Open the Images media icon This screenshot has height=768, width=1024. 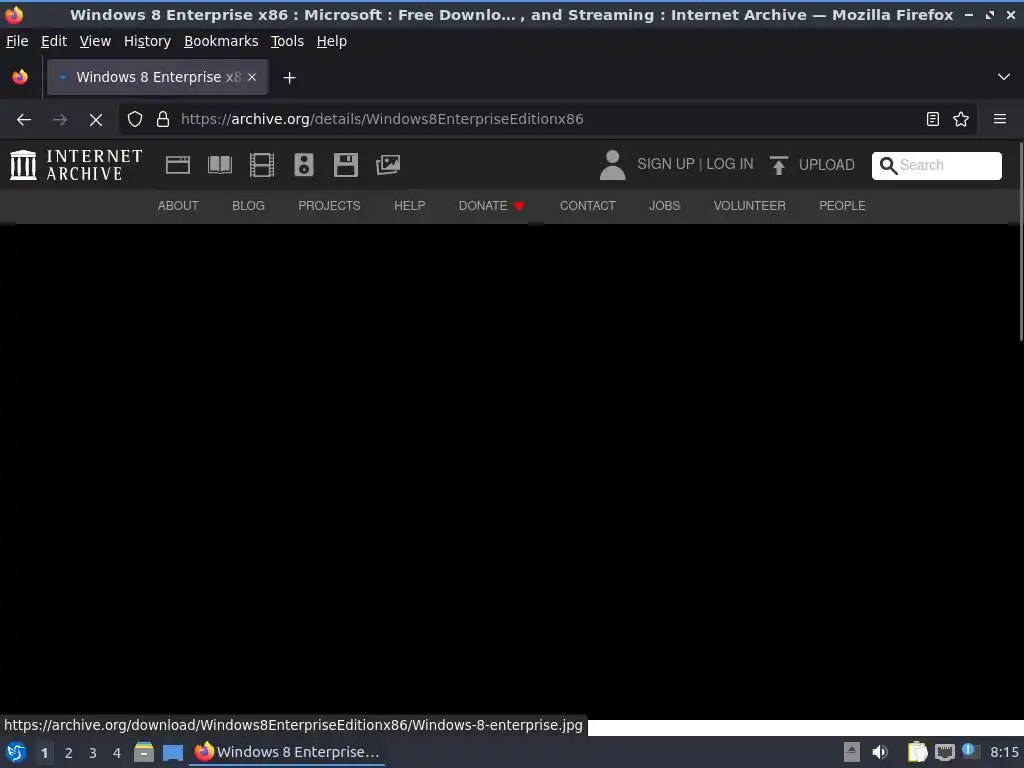[388, 165]
